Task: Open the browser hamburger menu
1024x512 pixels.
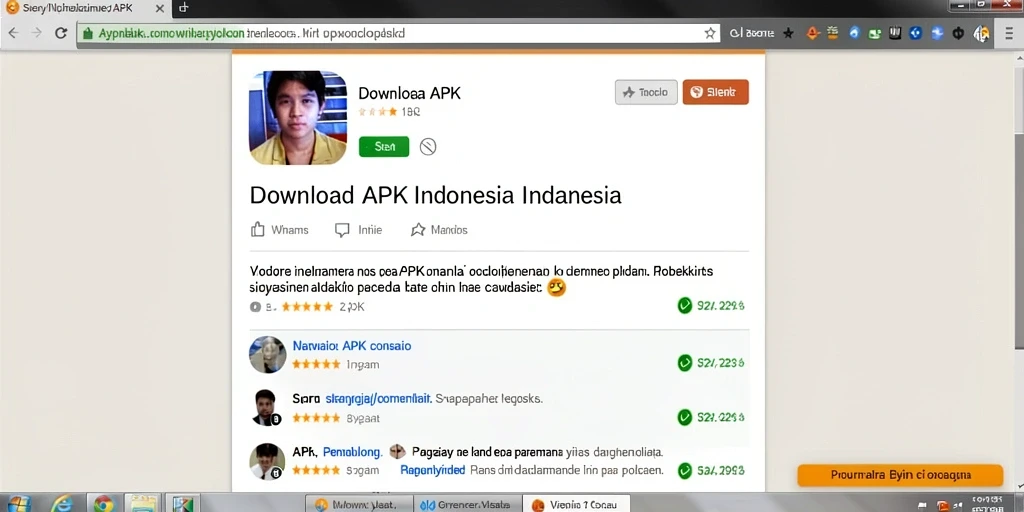Action: (1009, 33)
